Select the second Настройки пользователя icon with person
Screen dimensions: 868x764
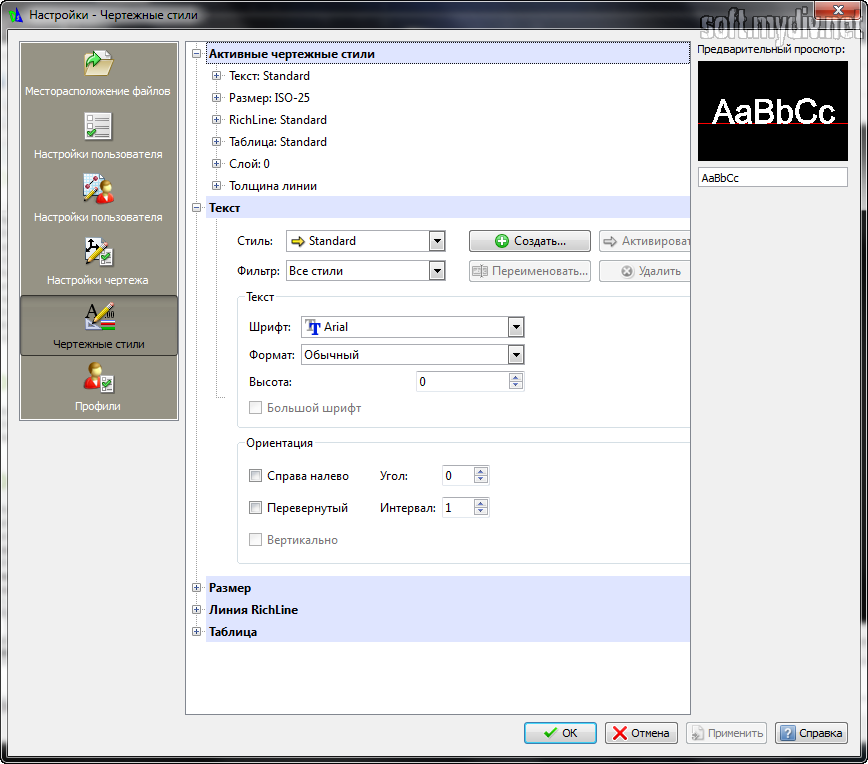98,189
